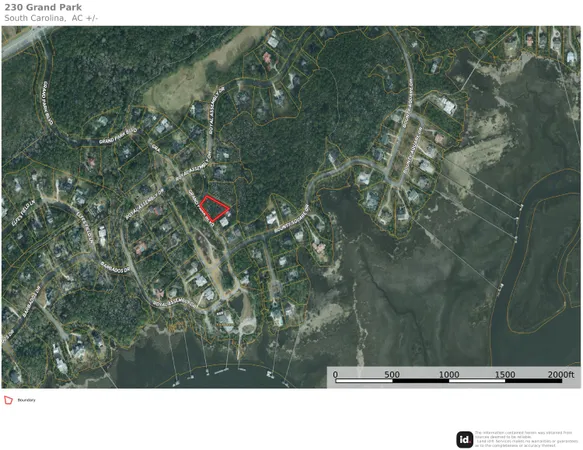Click the "Boundary" legend label
The height and width of the screenshot is (450, 583).
pyautogui.click(x=27, y=400)
